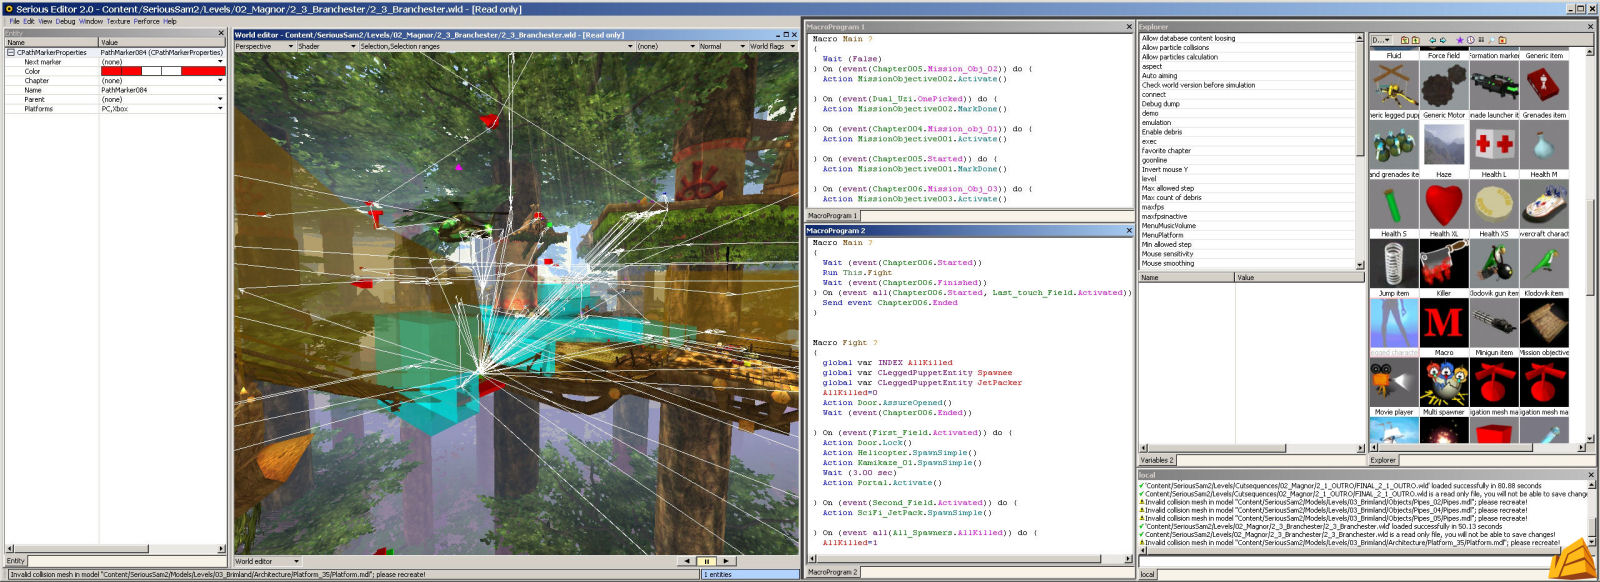Step forward with the right playback arrow
This screenshot has height=582, width=1600.
point(726,561)
